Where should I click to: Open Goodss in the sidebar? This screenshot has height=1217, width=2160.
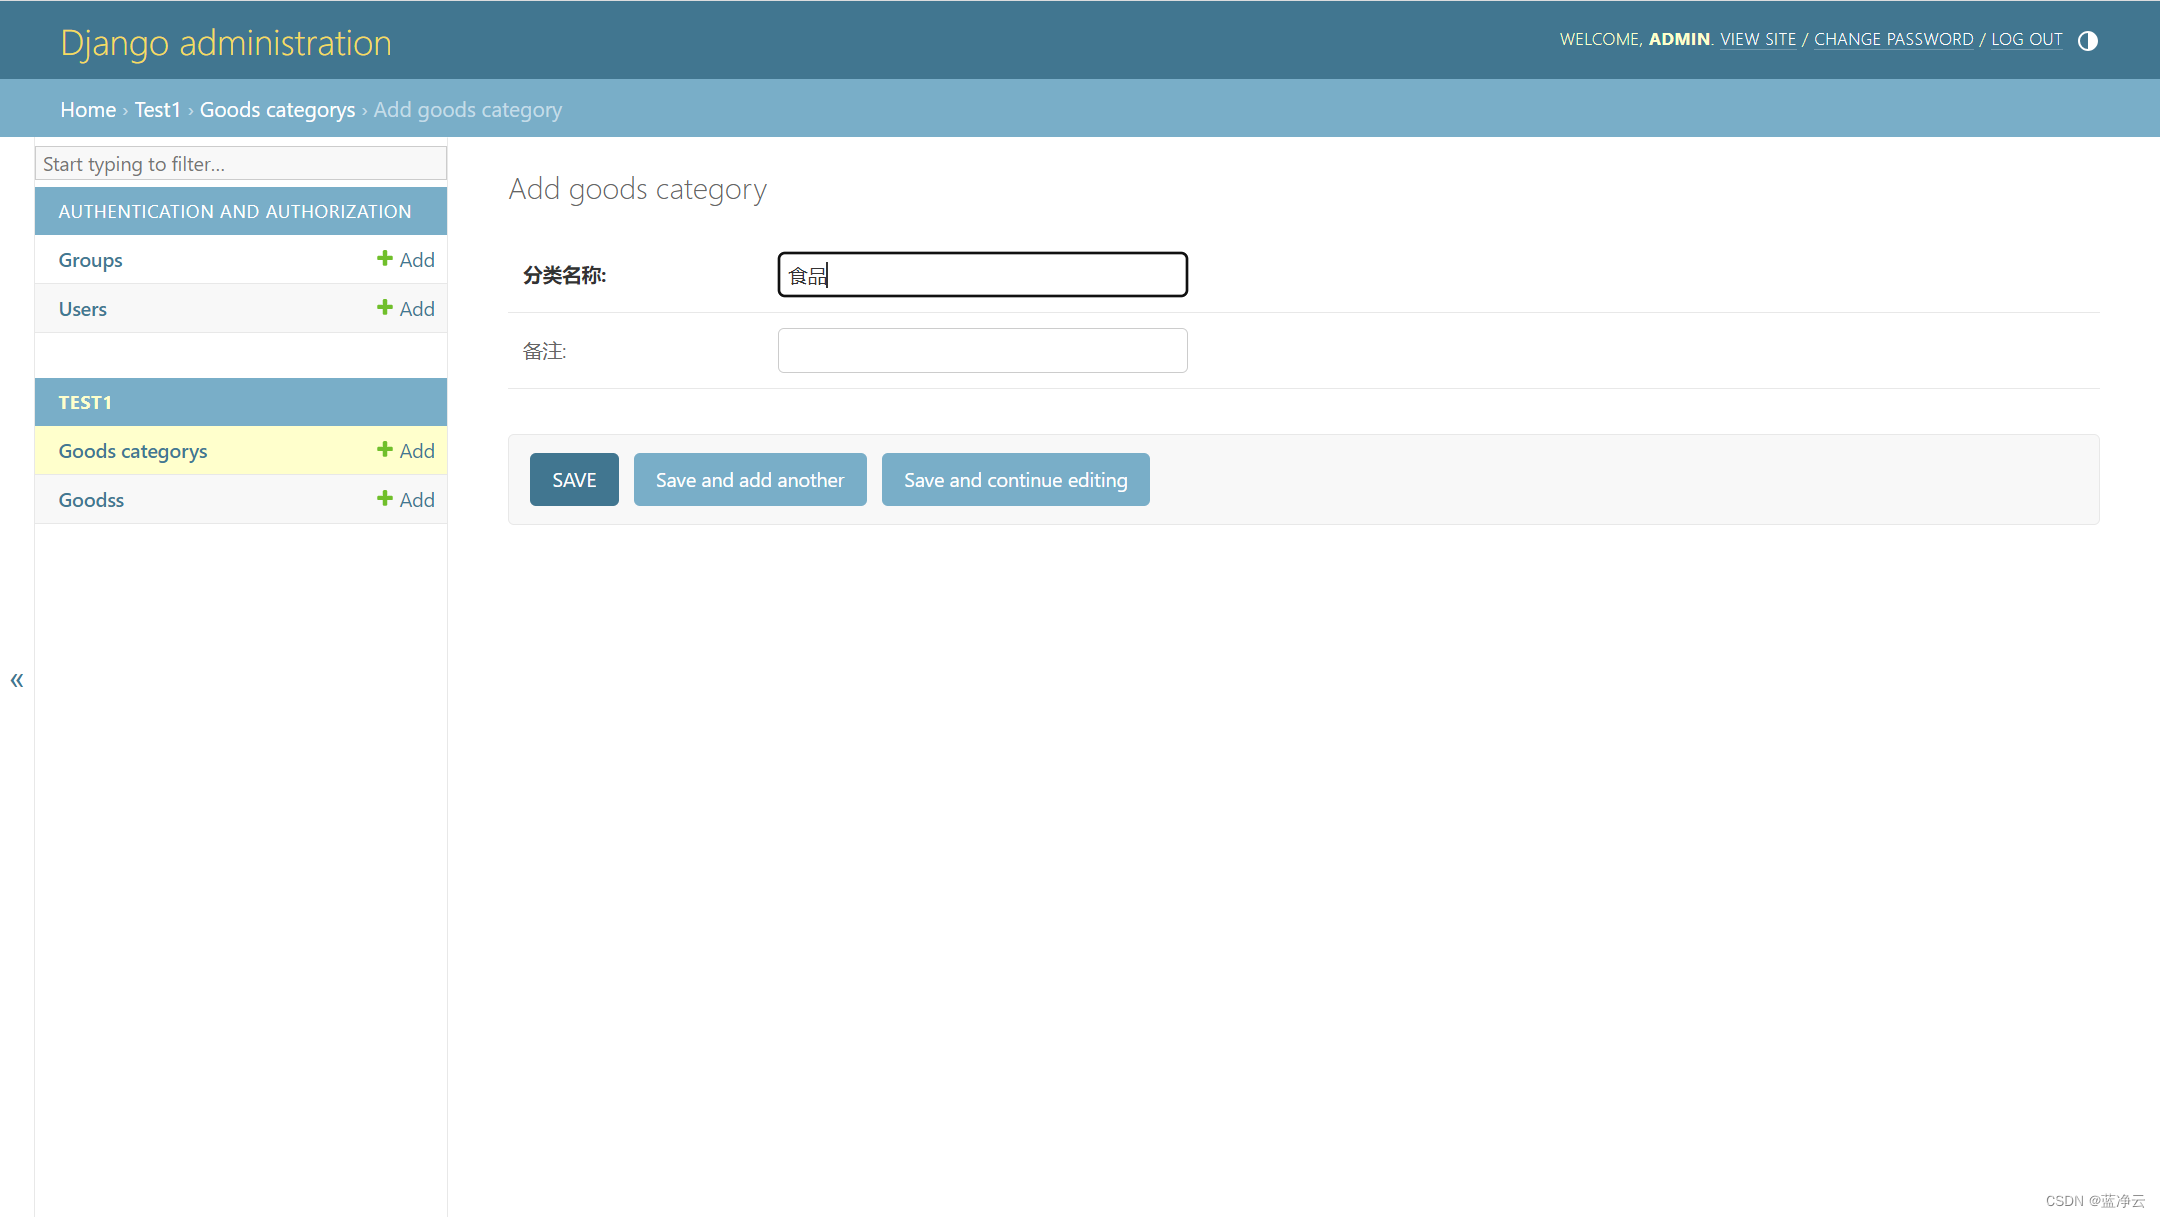coord(91,500)
